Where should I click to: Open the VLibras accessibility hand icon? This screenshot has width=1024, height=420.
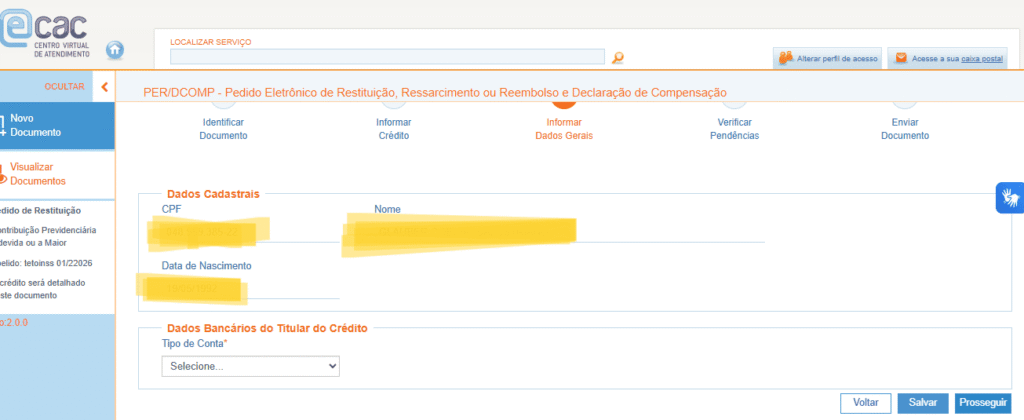click(x=1010, y=198)
